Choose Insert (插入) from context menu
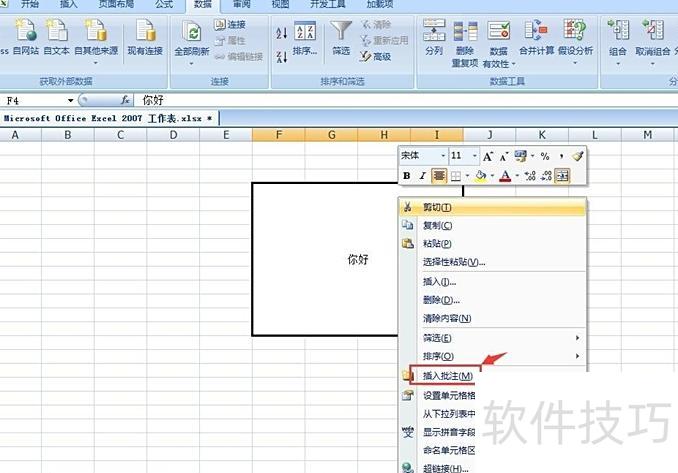 493,282
